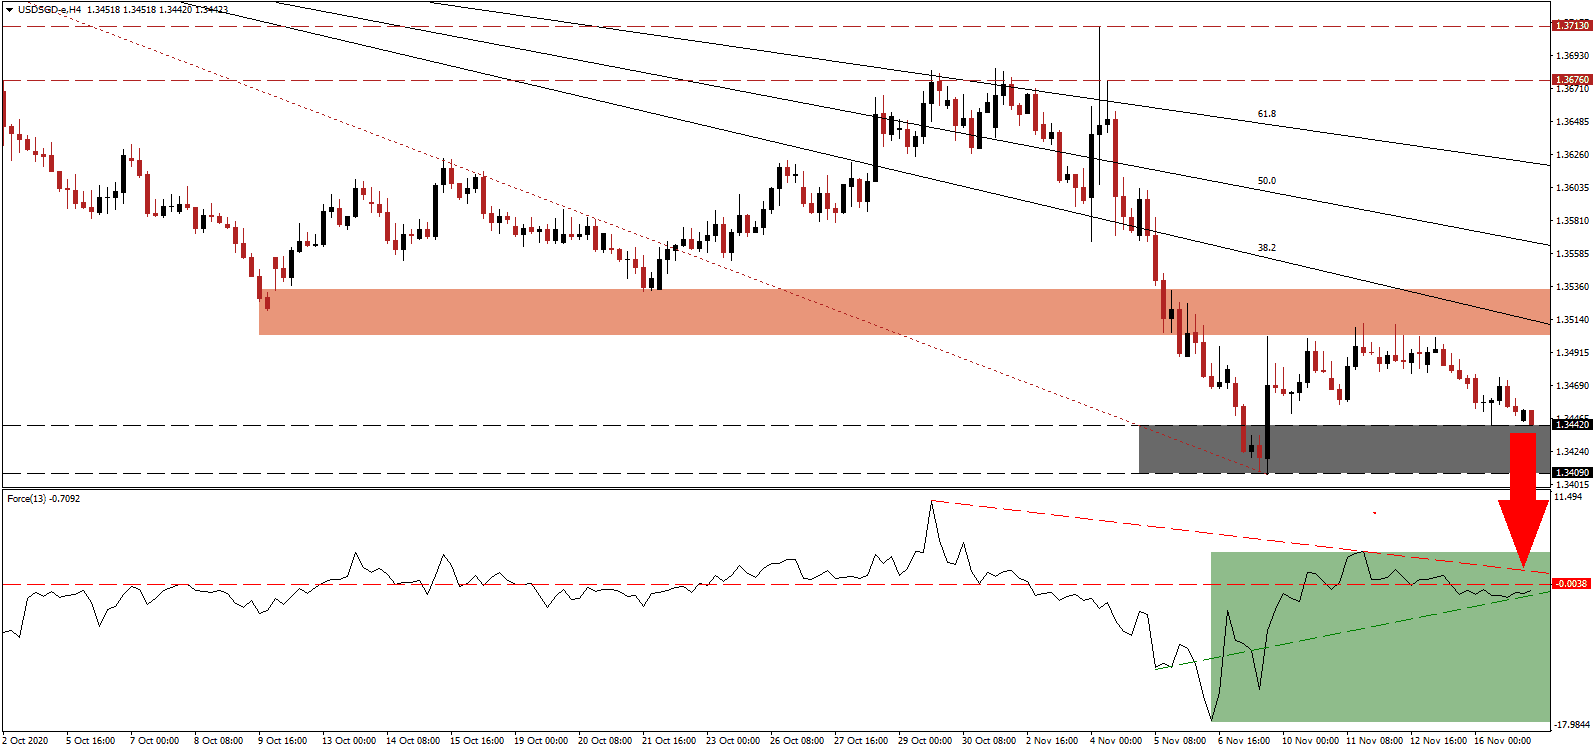Click the orange resistance zone rectangle
This screenshot has height=752, width=1596.
[x=700, y=312]
